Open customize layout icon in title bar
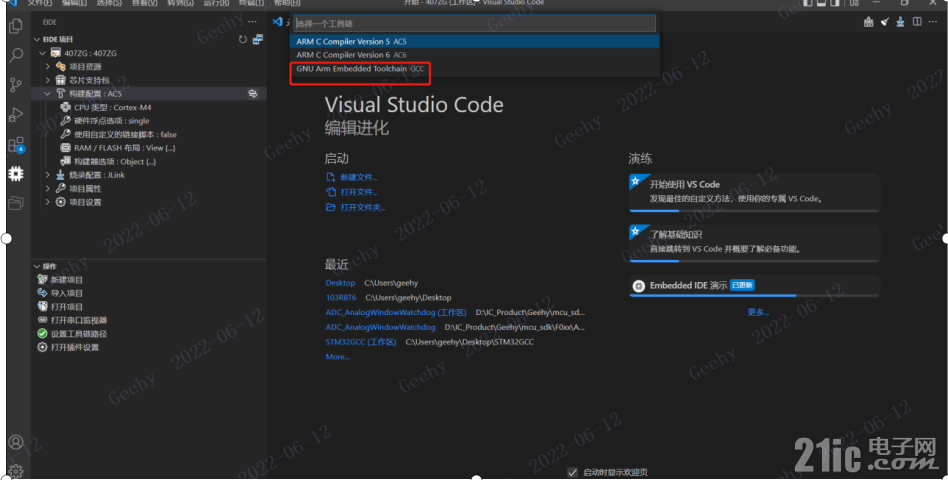The image size is (948, 480). (854, 2)
